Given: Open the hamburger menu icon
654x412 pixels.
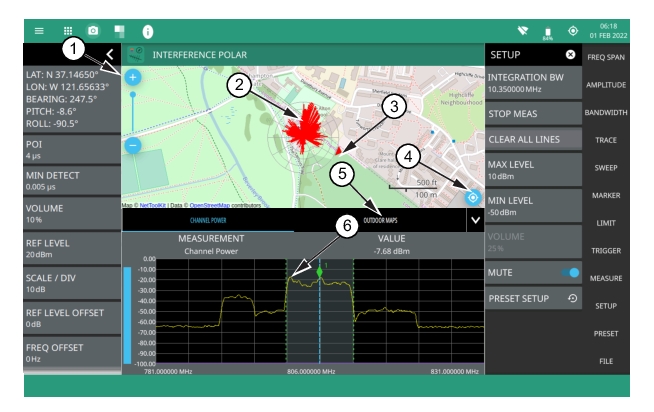Looking at the screenshot, I should point(38,31).
